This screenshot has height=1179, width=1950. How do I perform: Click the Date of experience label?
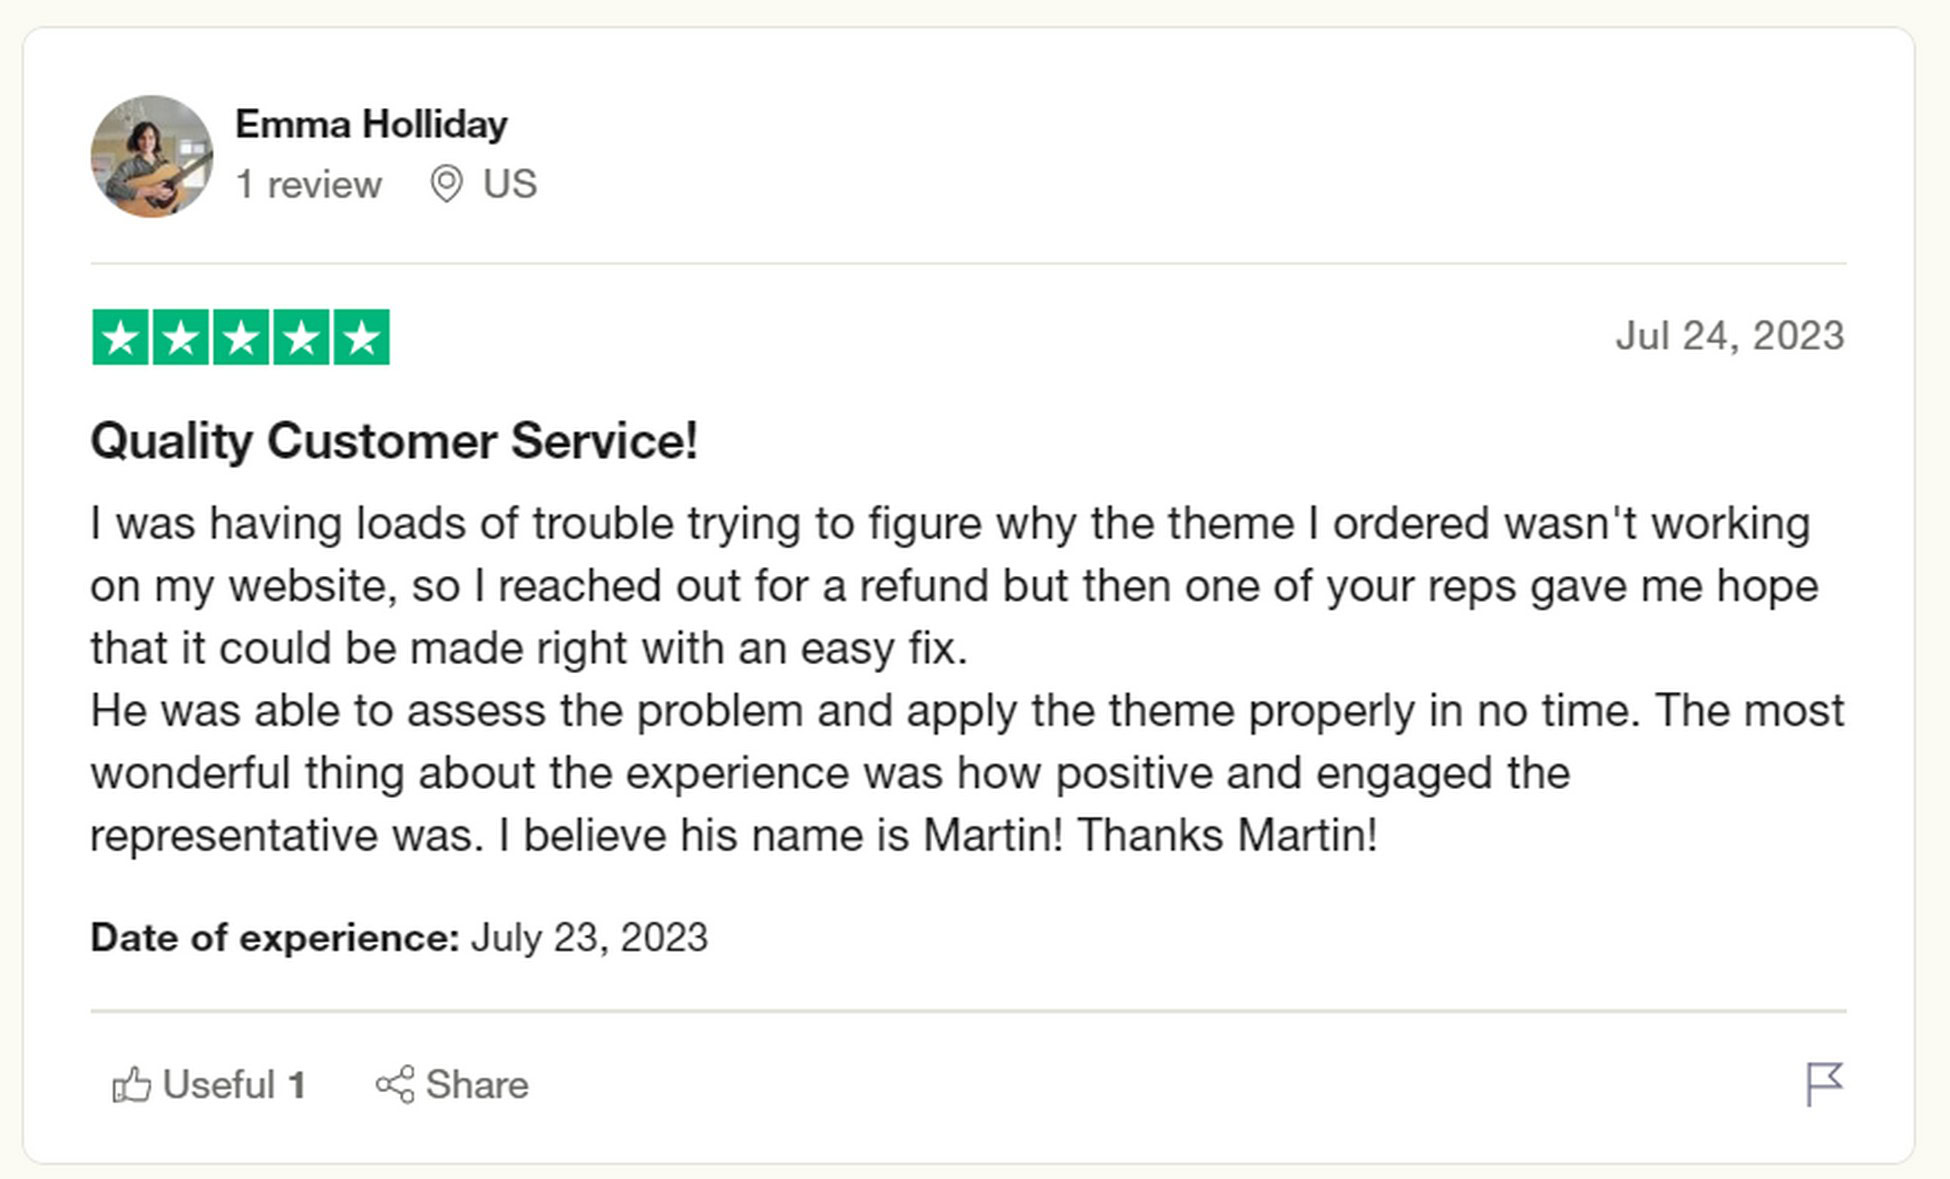275,938
